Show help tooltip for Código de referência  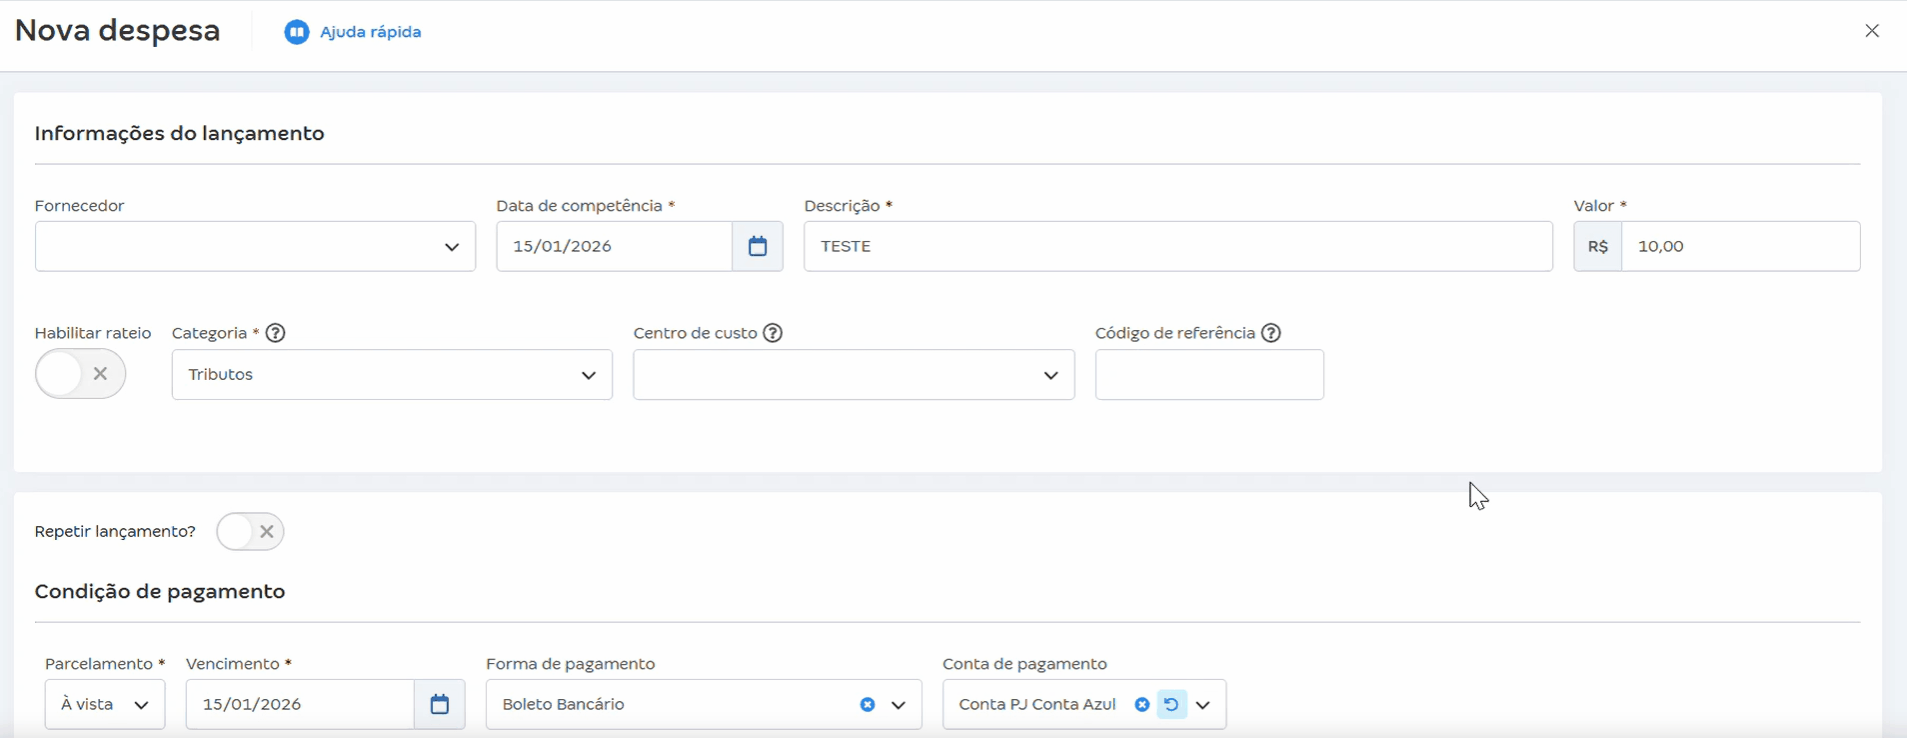tap(1271, 333)
